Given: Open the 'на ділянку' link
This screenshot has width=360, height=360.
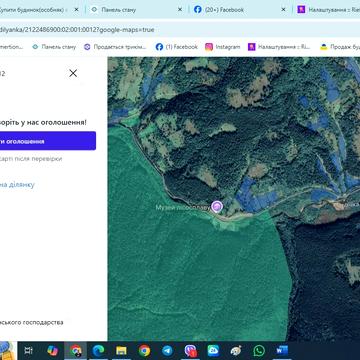Looking at the screenshot, I should (17, 185).
